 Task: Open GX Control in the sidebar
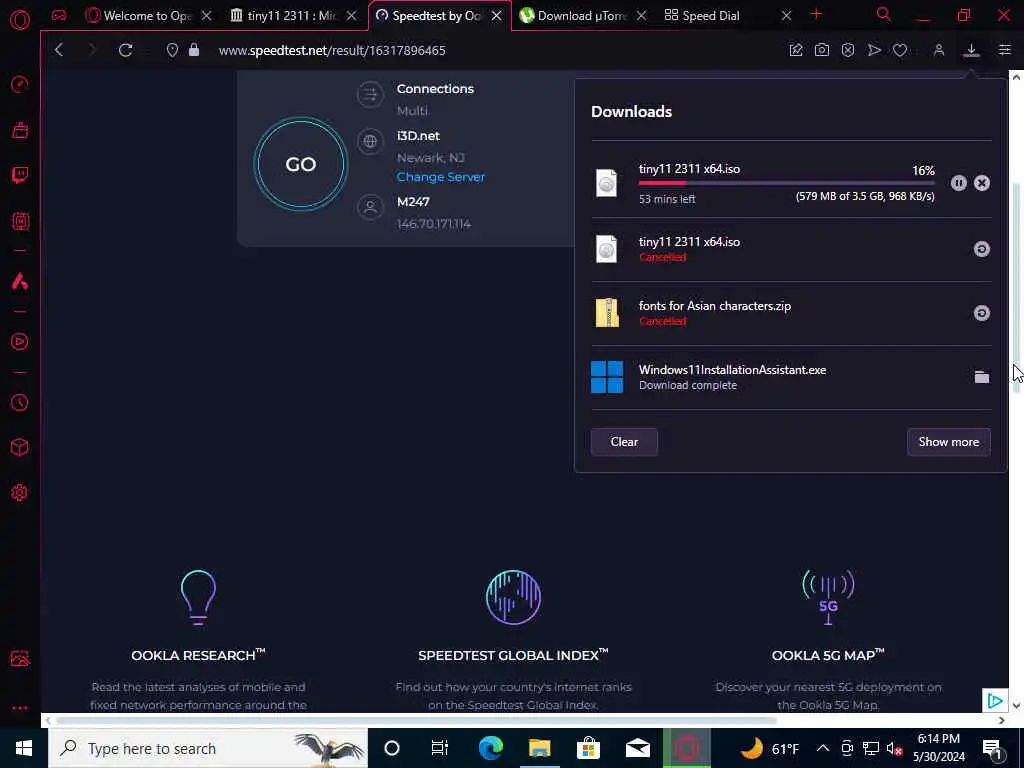[x=20, y=84]
